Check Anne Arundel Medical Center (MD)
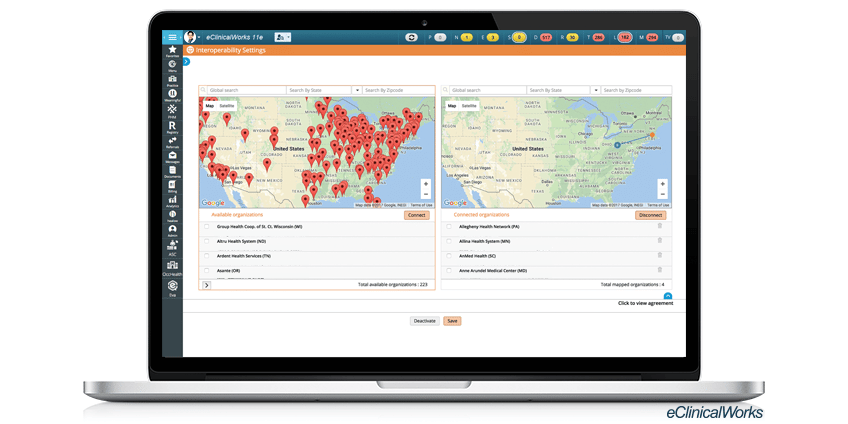Viewport: 848px width, 424px height. click(x=448, y=270)
